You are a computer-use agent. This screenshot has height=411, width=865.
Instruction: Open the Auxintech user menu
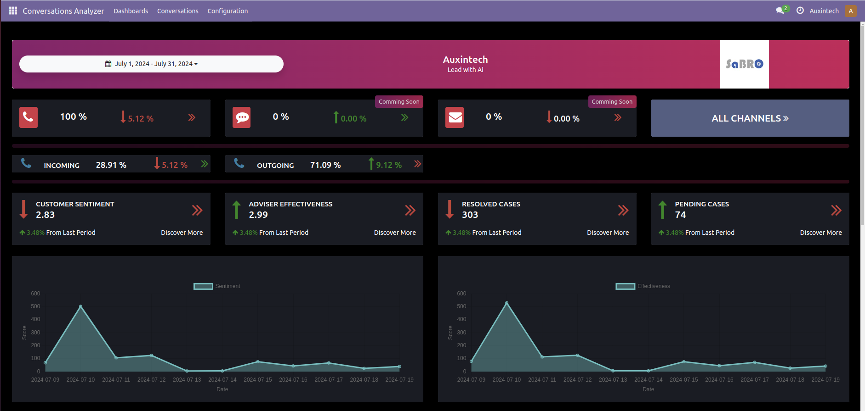click(x=824, y=10)
